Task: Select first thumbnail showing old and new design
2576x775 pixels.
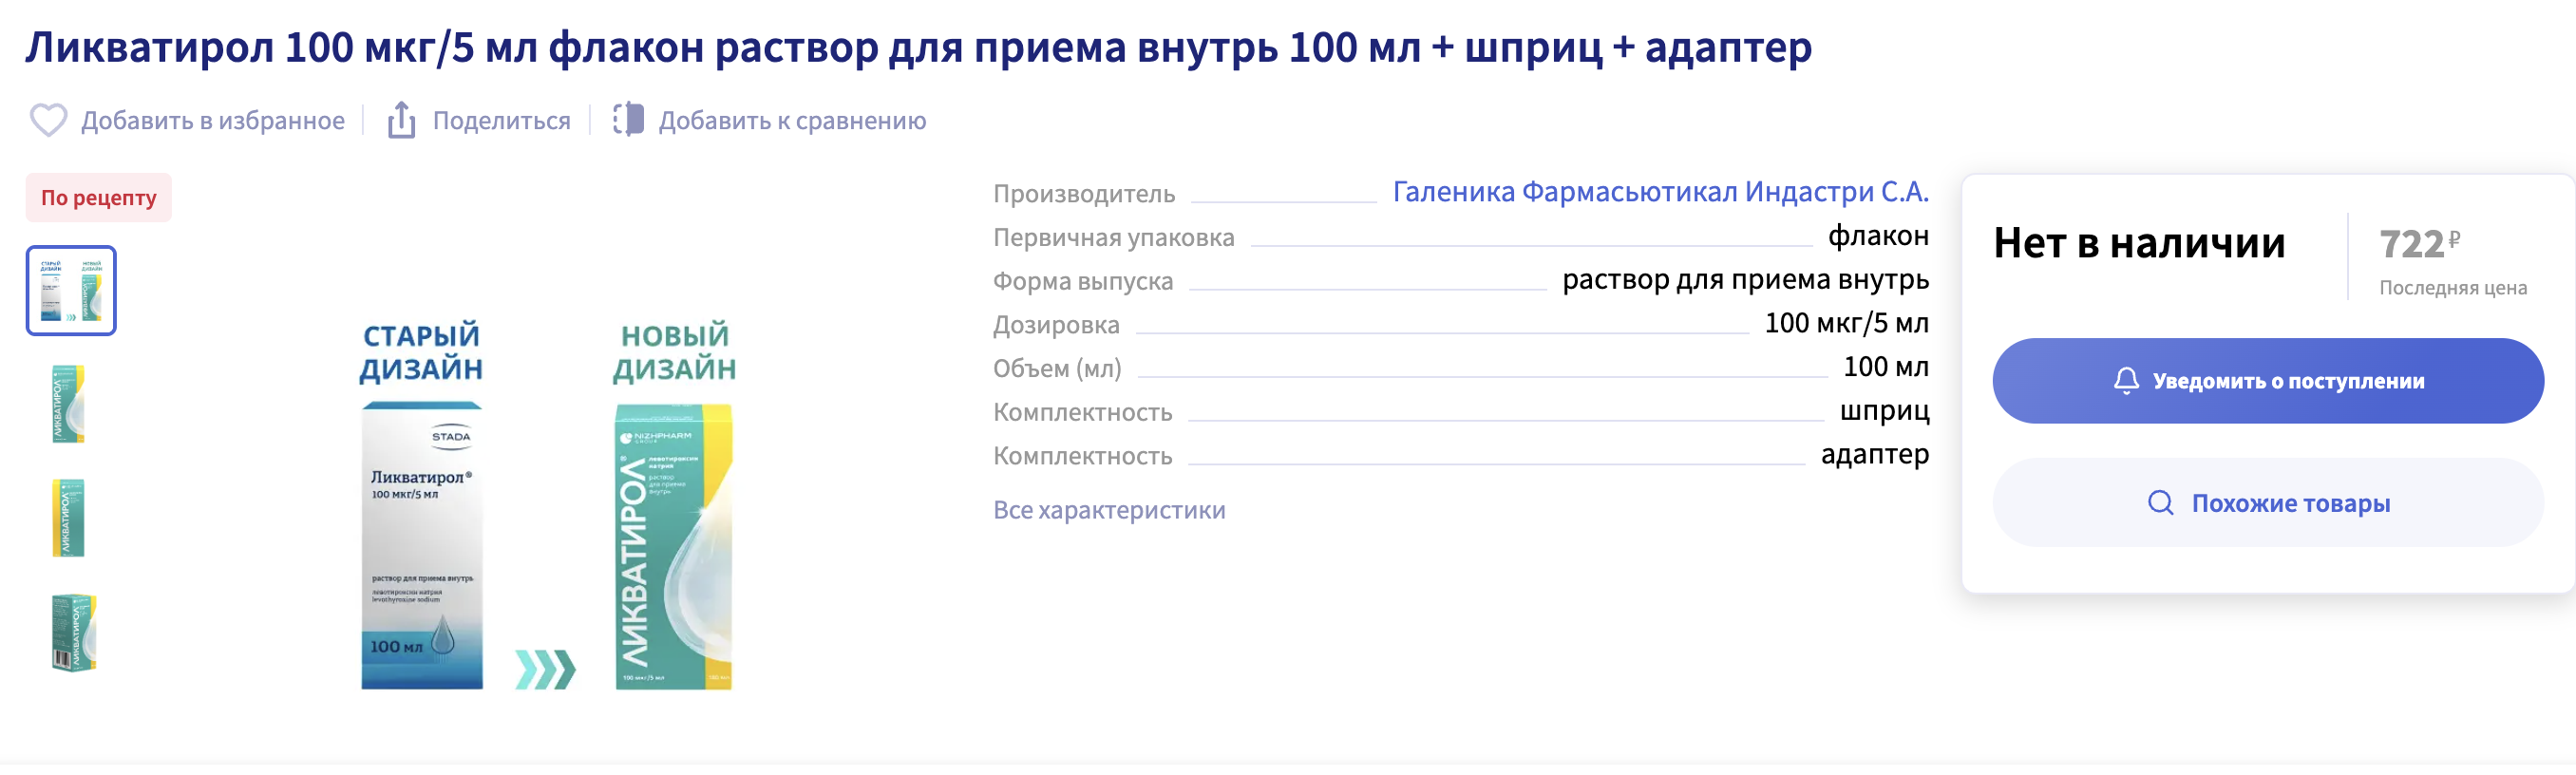Action: pyautogui.click(x=71, y=291)
